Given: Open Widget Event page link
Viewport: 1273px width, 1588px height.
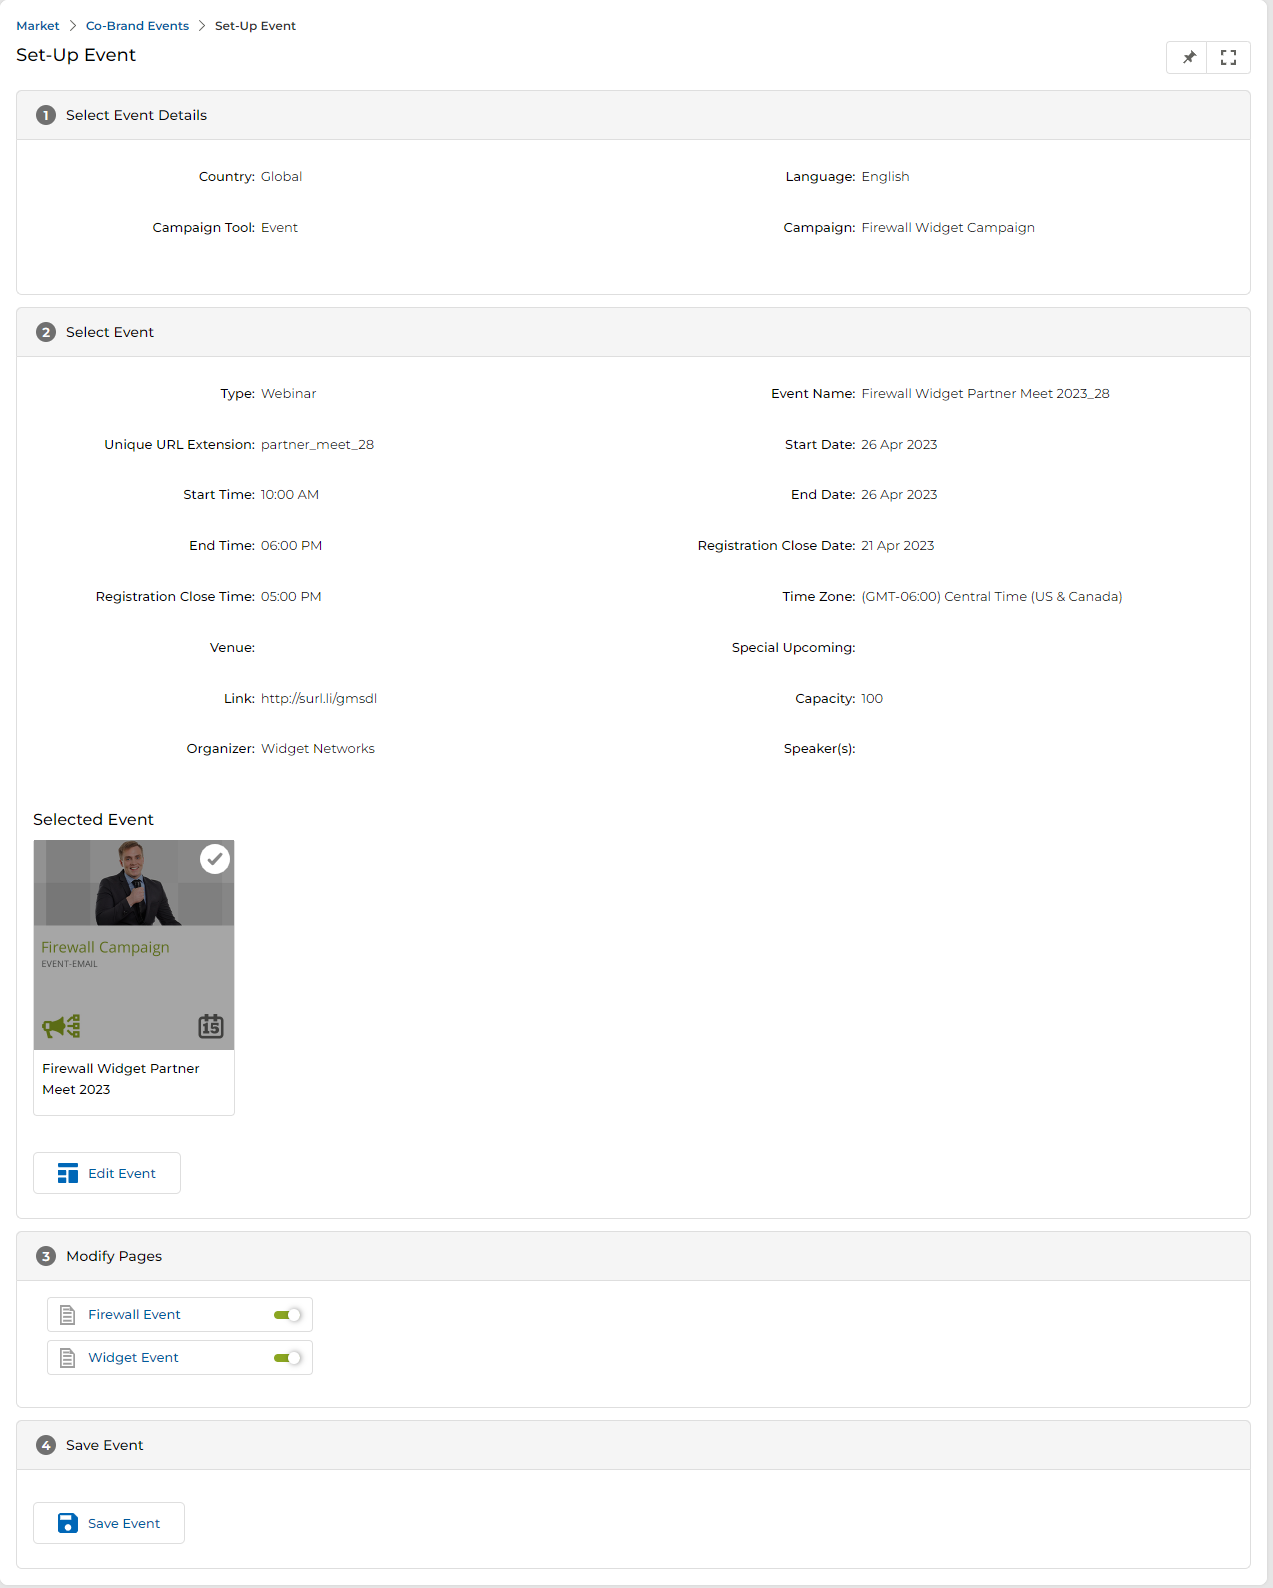Looking at the screenshot, I should tap(133, 1358).
